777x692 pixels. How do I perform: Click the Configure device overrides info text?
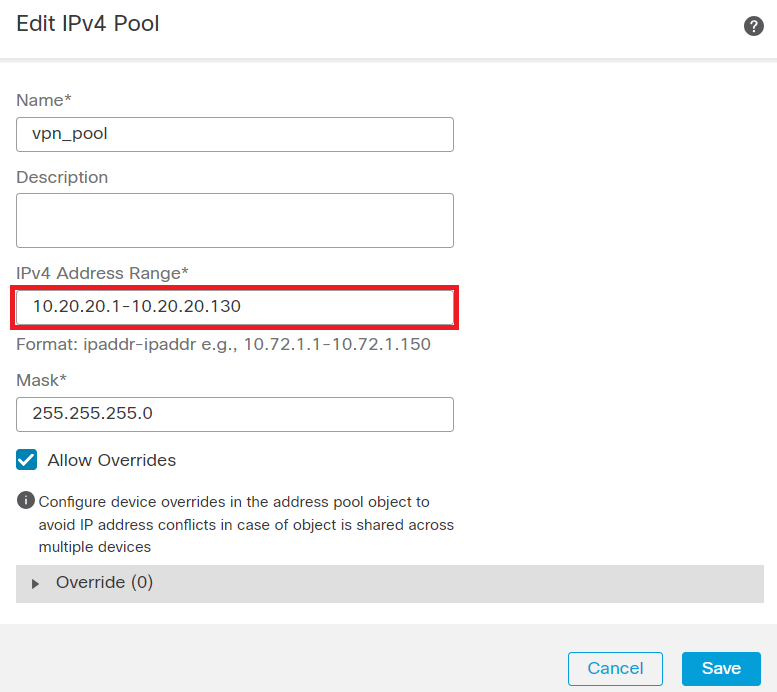coord(246,524)
